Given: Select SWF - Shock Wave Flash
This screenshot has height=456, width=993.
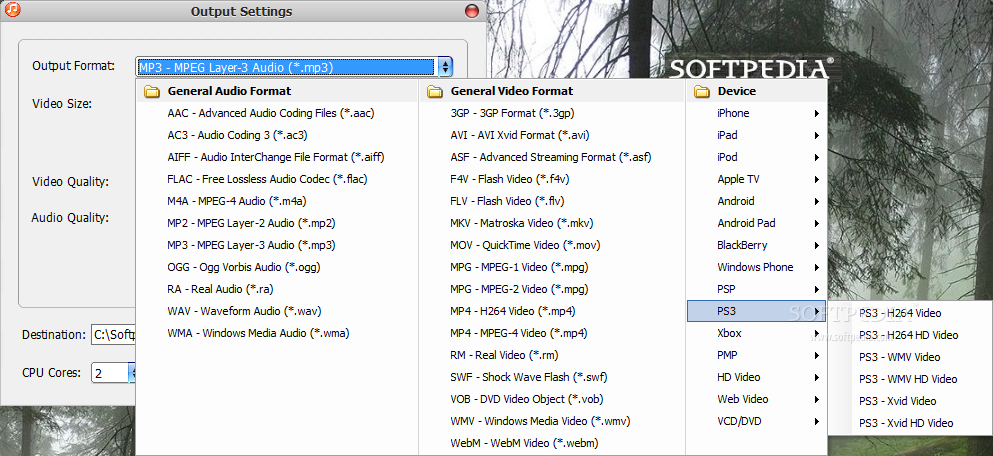Looking at the screenshot, I should coord(528,377).
